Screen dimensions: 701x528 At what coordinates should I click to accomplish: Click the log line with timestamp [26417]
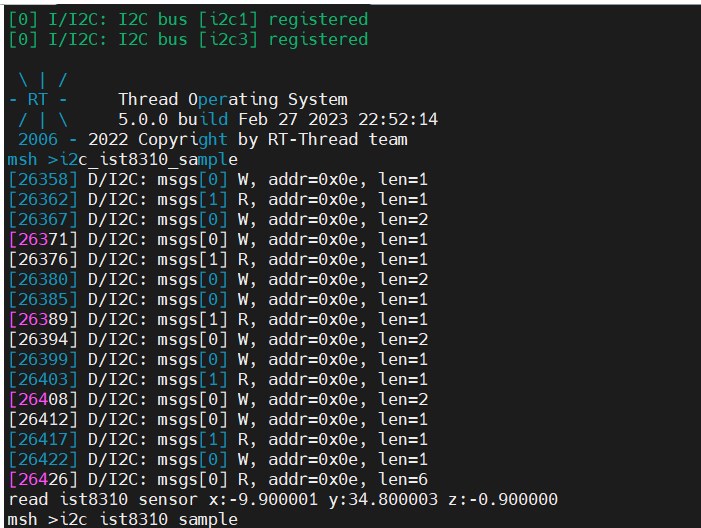218,439
